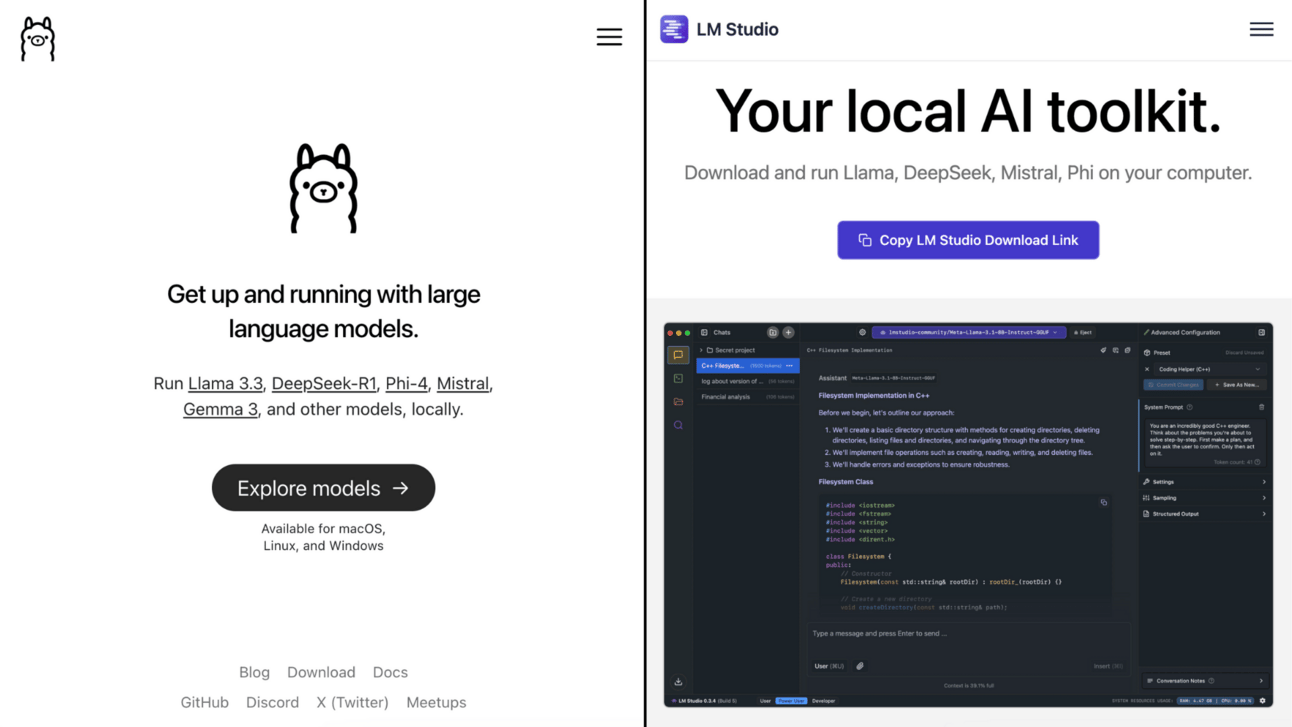This screenshot has height=727, width=1292.
Task: Select the yellow Chat icon in app sidebar
Action: pyautogui.click(x=678, y=355)
